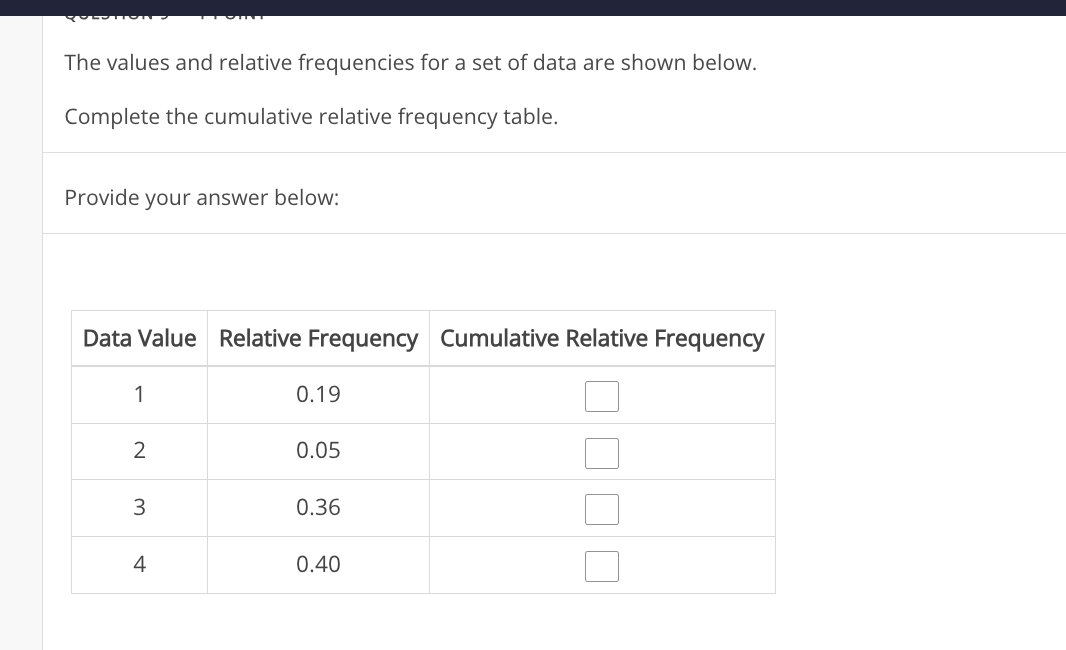Click the Cumulative Relative Frequency header

tap(602, 338)
